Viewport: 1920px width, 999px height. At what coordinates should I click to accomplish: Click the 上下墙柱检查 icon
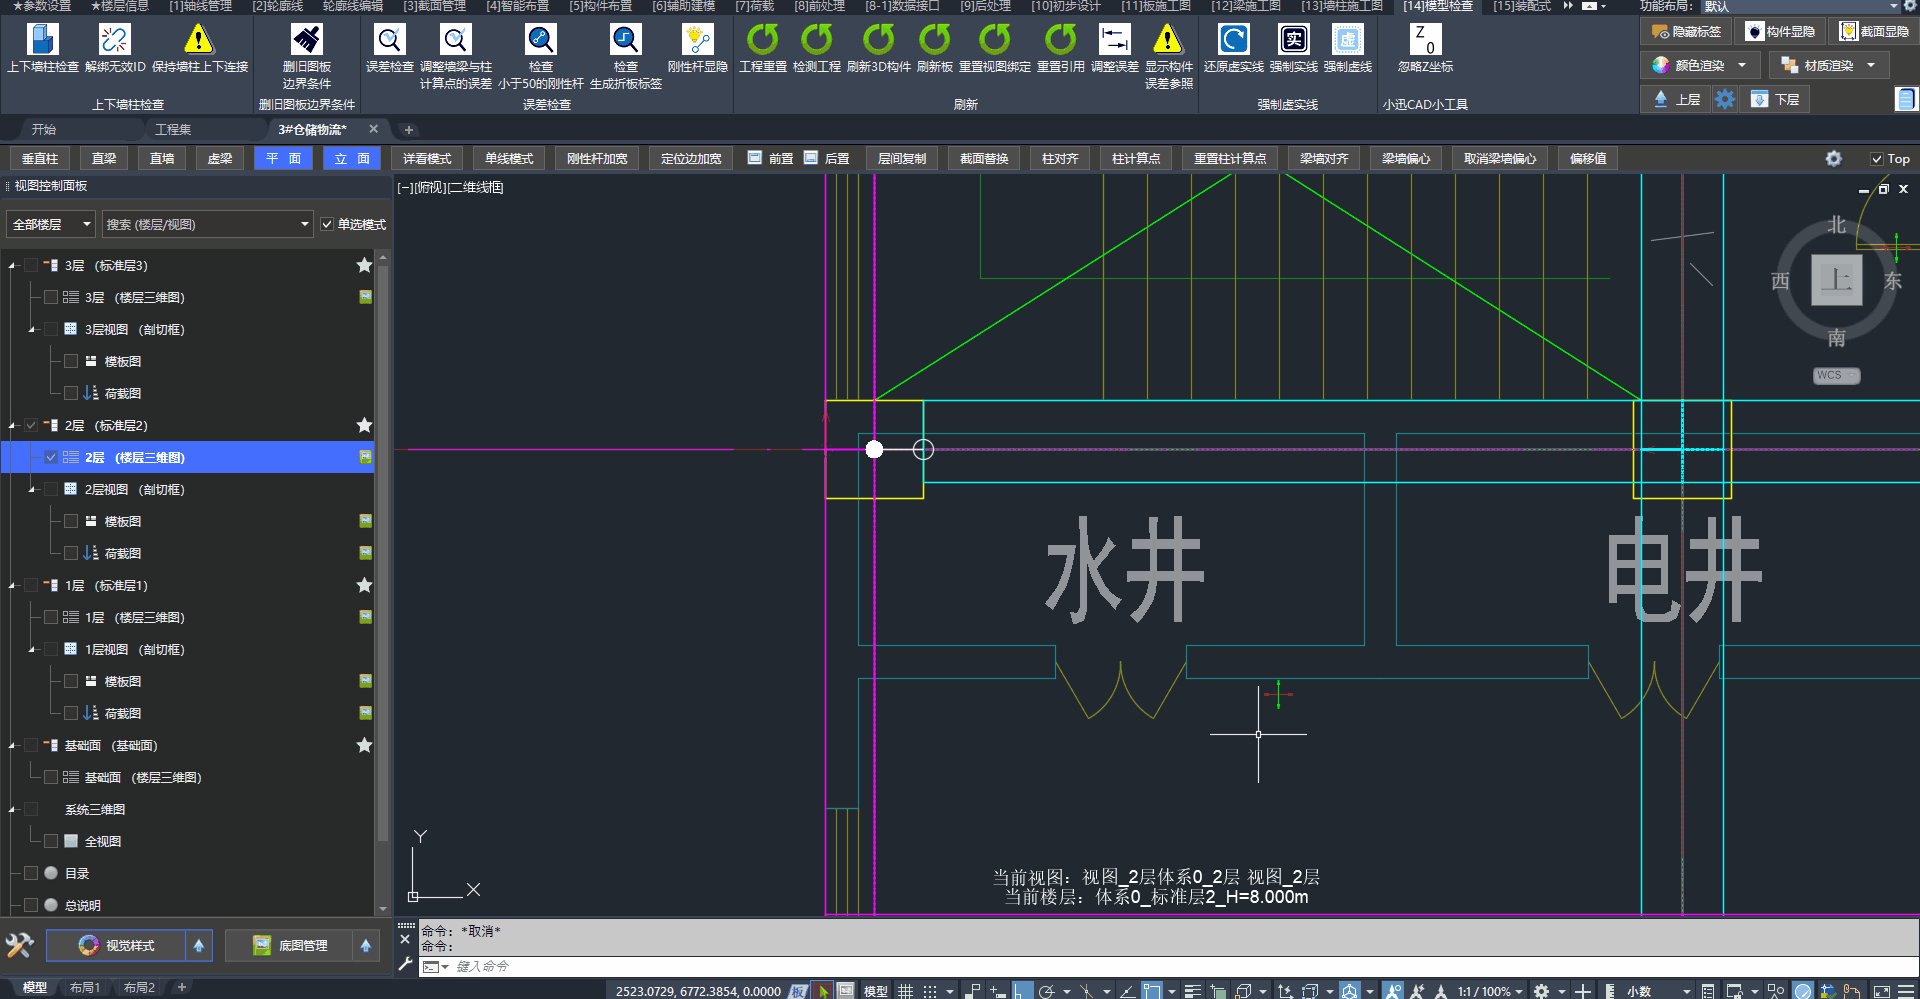[x=42, y=40]
